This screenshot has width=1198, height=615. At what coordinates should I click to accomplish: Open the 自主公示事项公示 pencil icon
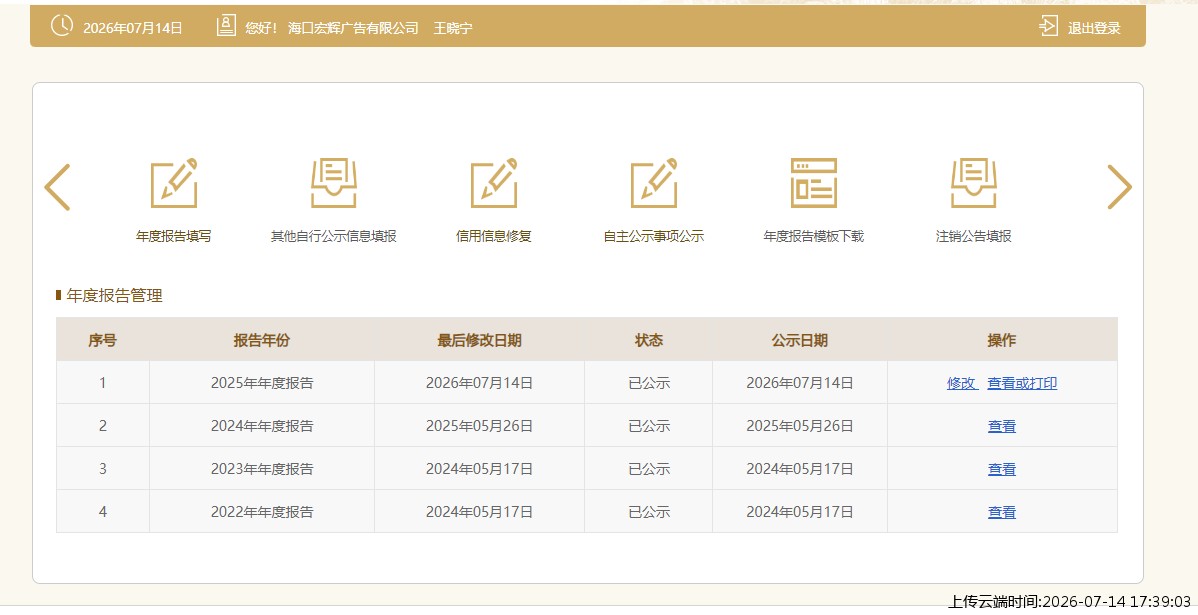(x=654, y=183)
